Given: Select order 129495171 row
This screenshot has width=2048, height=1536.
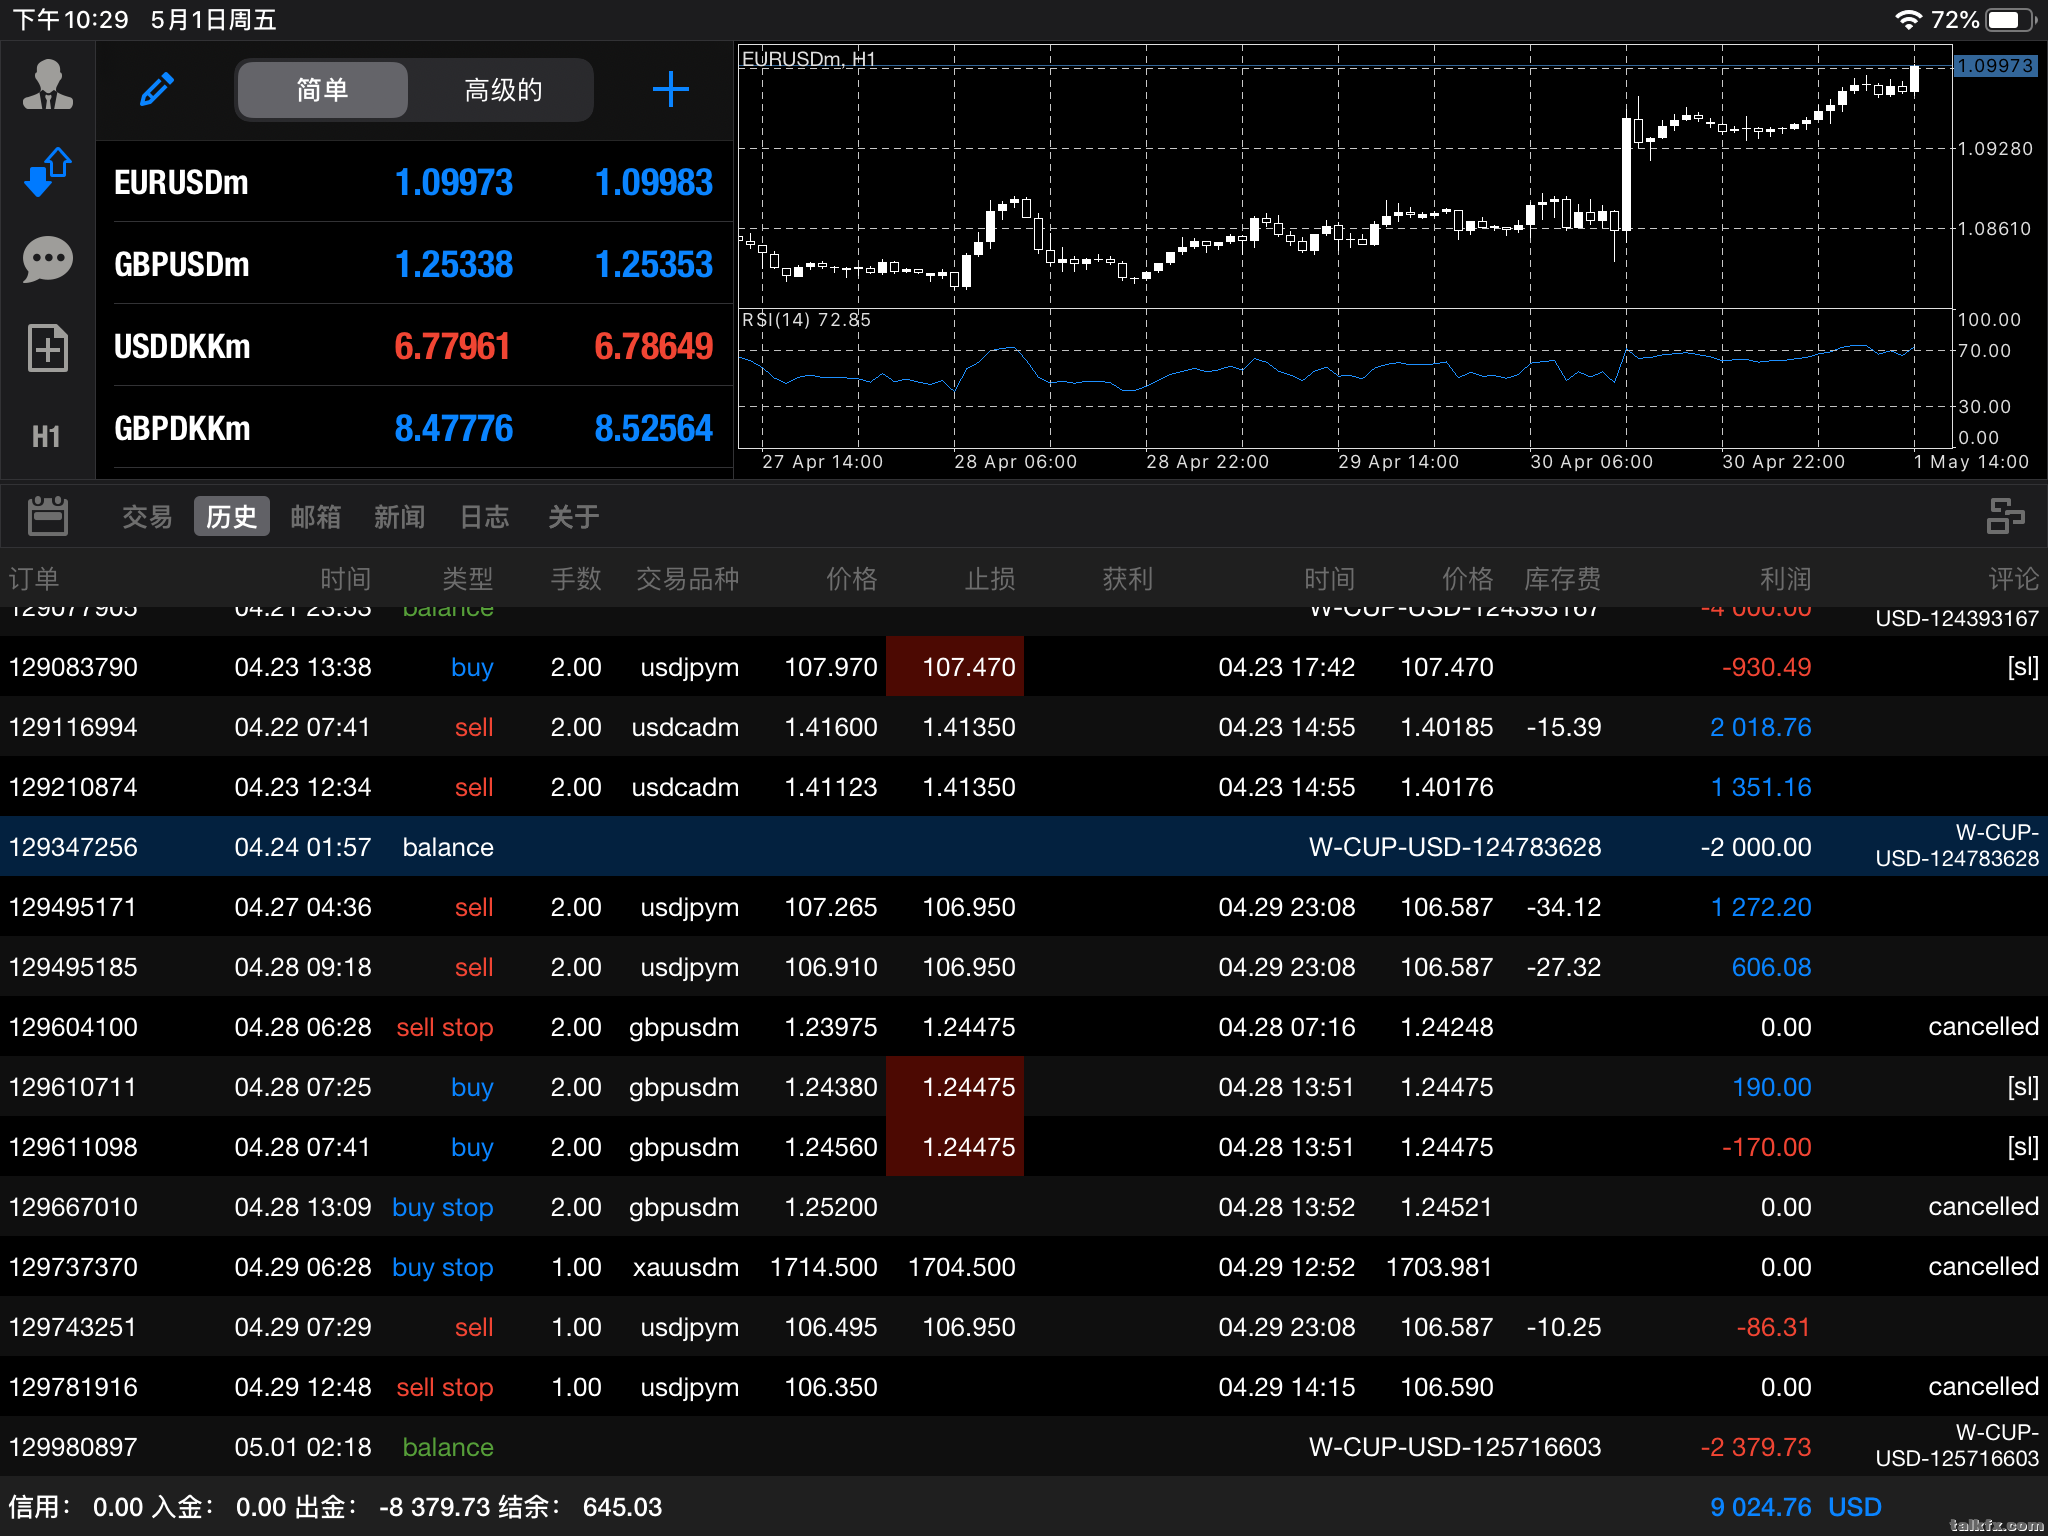Looking at the screenshot, I should [x=1024, y=906].
